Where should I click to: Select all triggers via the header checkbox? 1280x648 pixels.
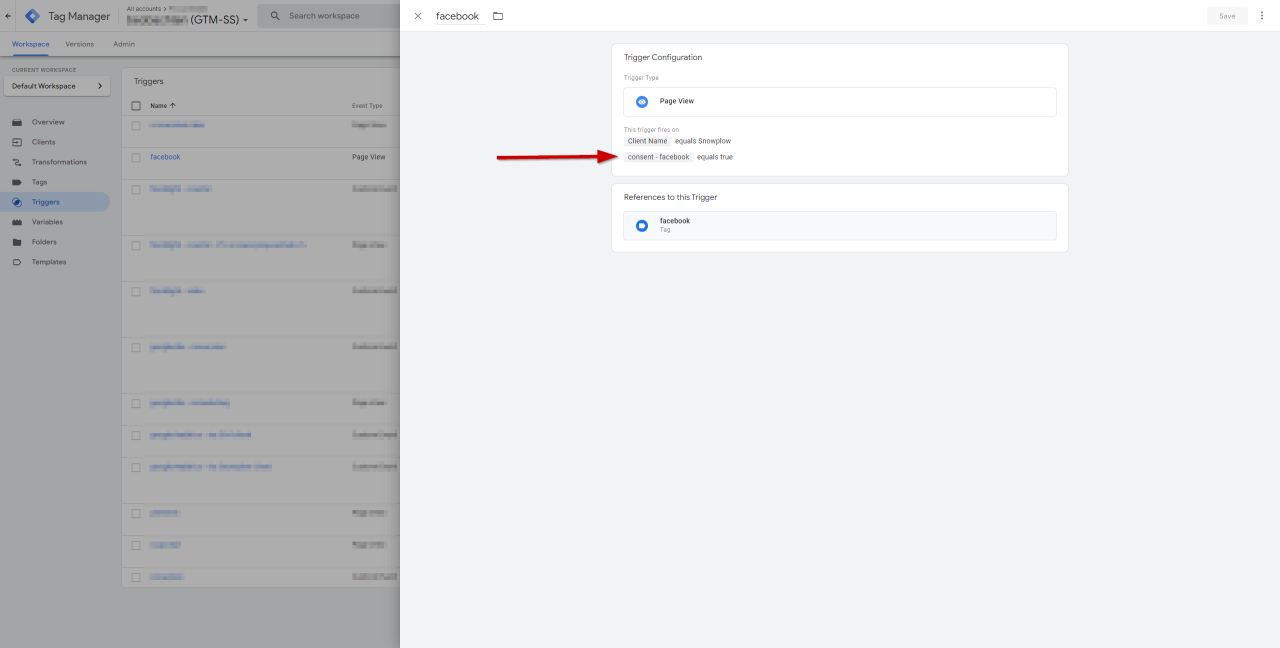(x=136, y=105)
